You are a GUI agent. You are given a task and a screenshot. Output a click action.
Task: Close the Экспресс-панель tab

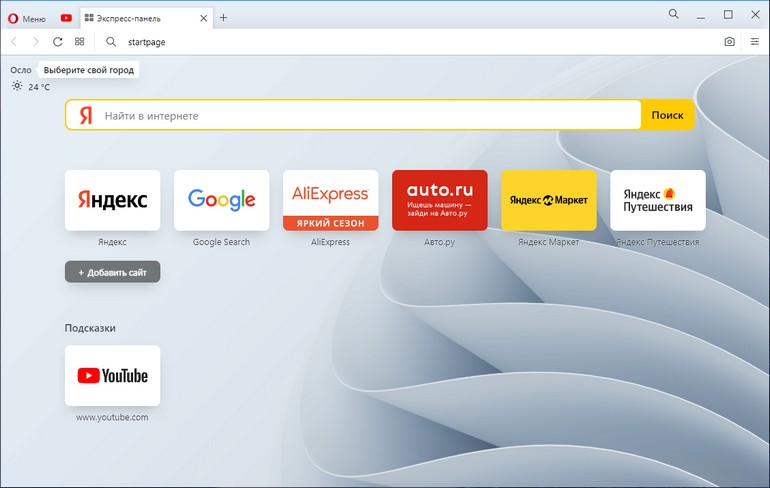(204, 17)
